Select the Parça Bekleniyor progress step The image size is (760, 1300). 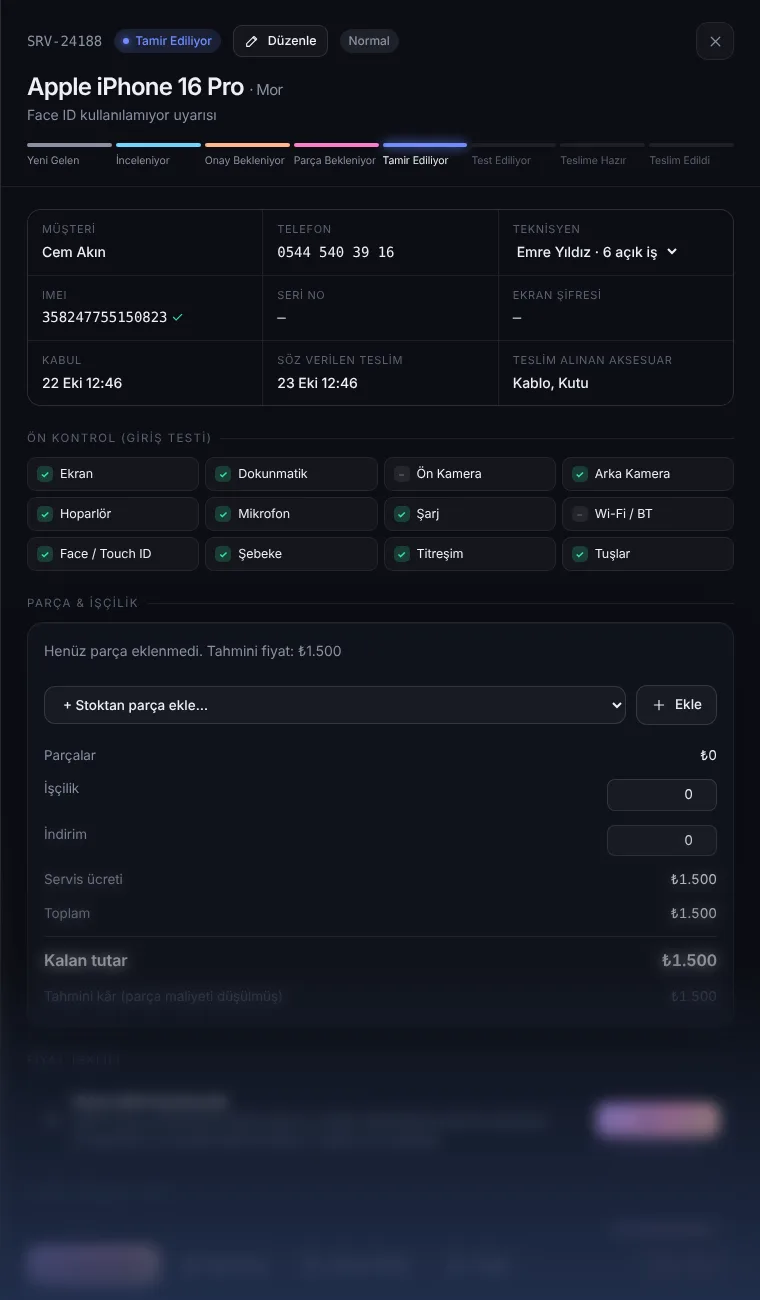[336, 154]
